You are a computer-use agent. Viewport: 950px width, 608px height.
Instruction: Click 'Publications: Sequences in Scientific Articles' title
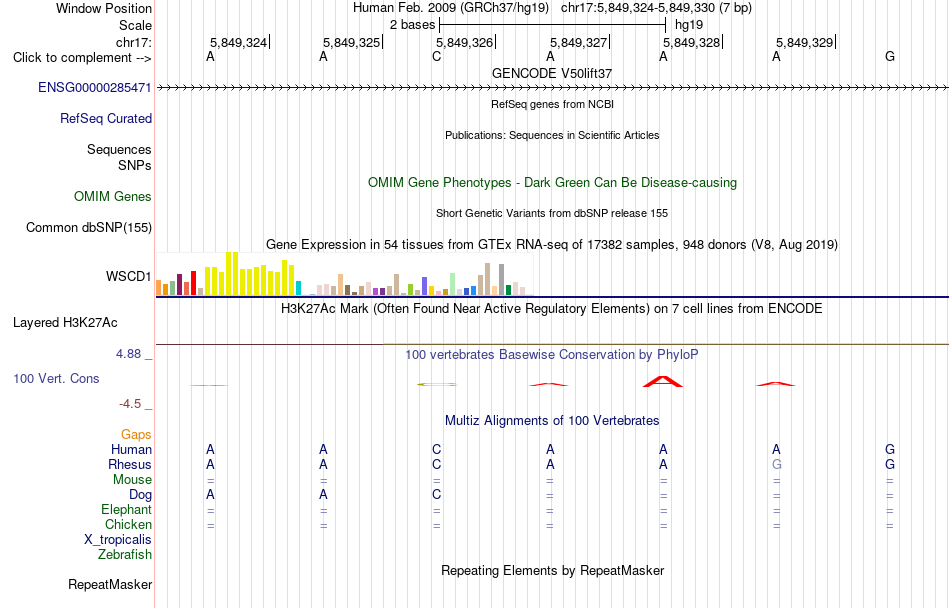(x=552, y=135)
